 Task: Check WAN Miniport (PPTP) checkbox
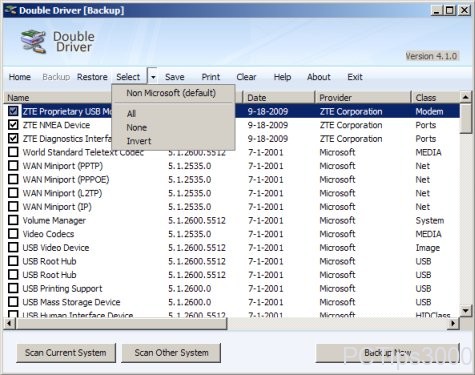pos(13,166)
